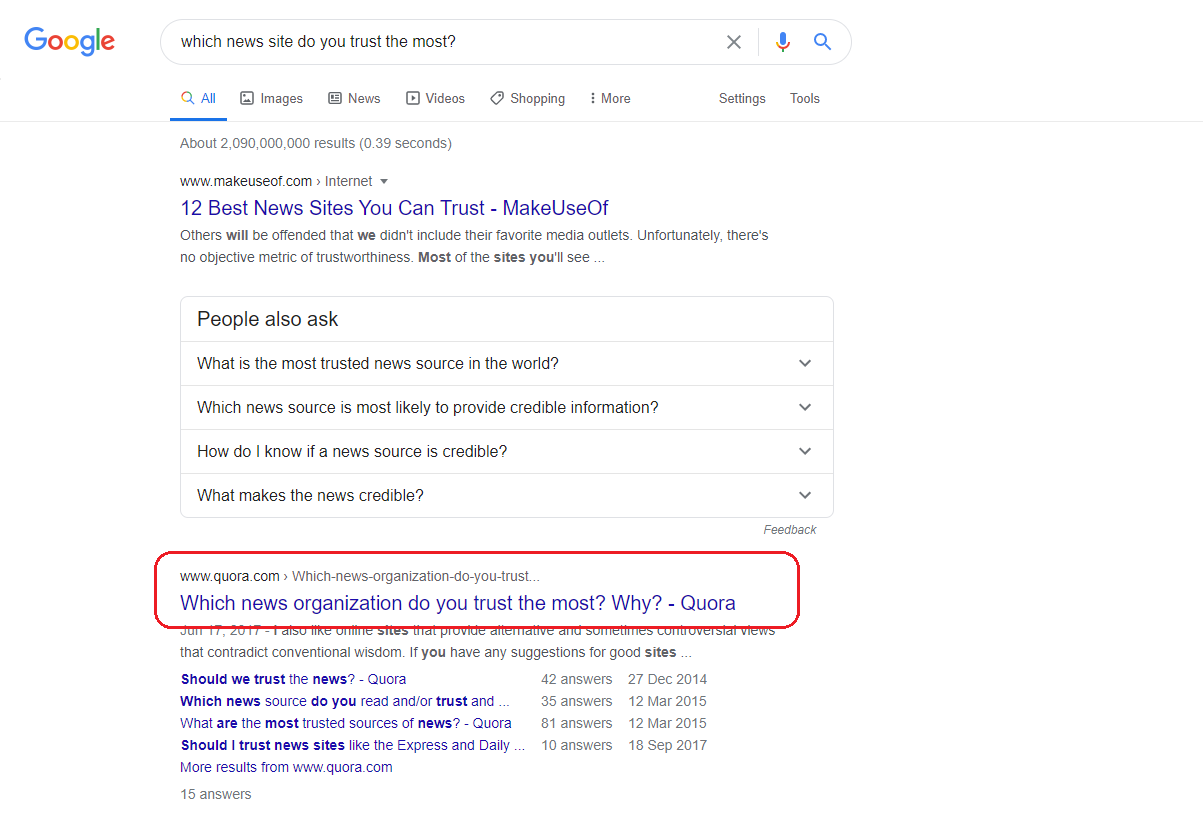The width and height of the screenshot is (1203, 821).
Task: Click the '81 answers' text
Action: (x=577, y=723)
